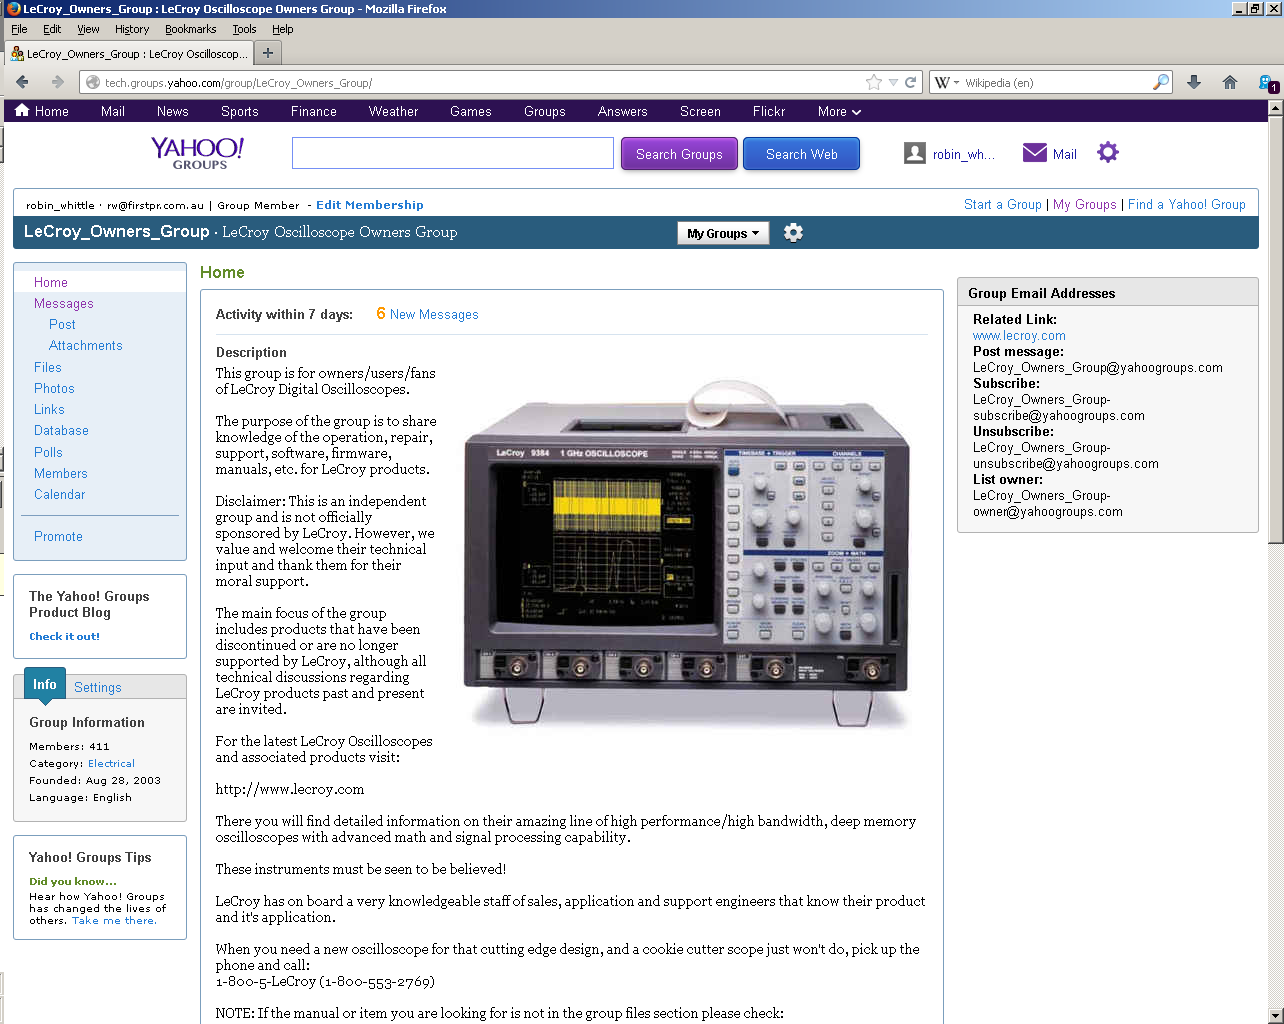Reload the page with the refresh icon
The width and height of the screenshot is (1284, 1024).
pos(911,82)
